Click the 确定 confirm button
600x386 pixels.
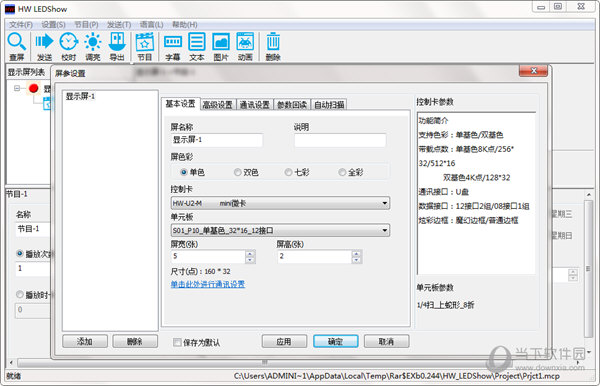coord(336,341)
